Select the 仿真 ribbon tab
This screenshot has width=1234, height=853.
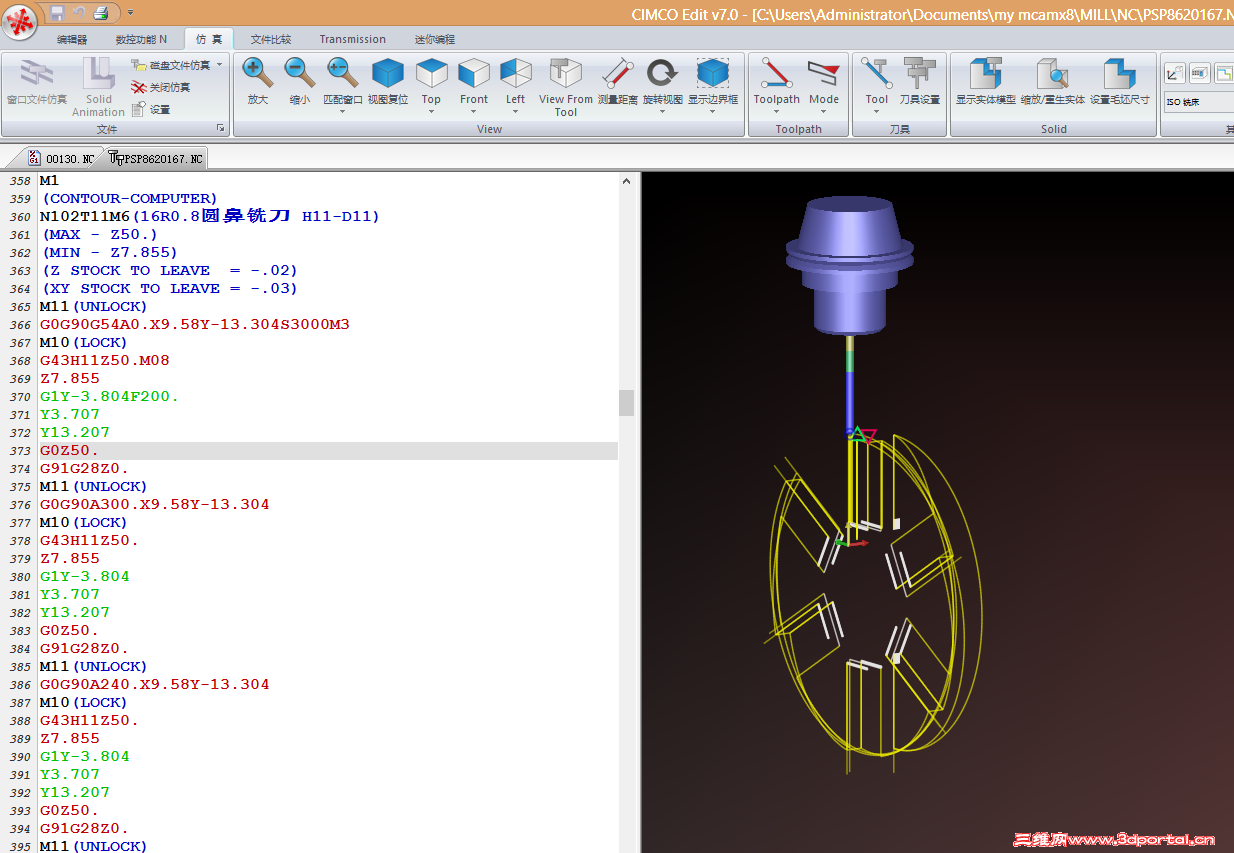tap(209, 39)
